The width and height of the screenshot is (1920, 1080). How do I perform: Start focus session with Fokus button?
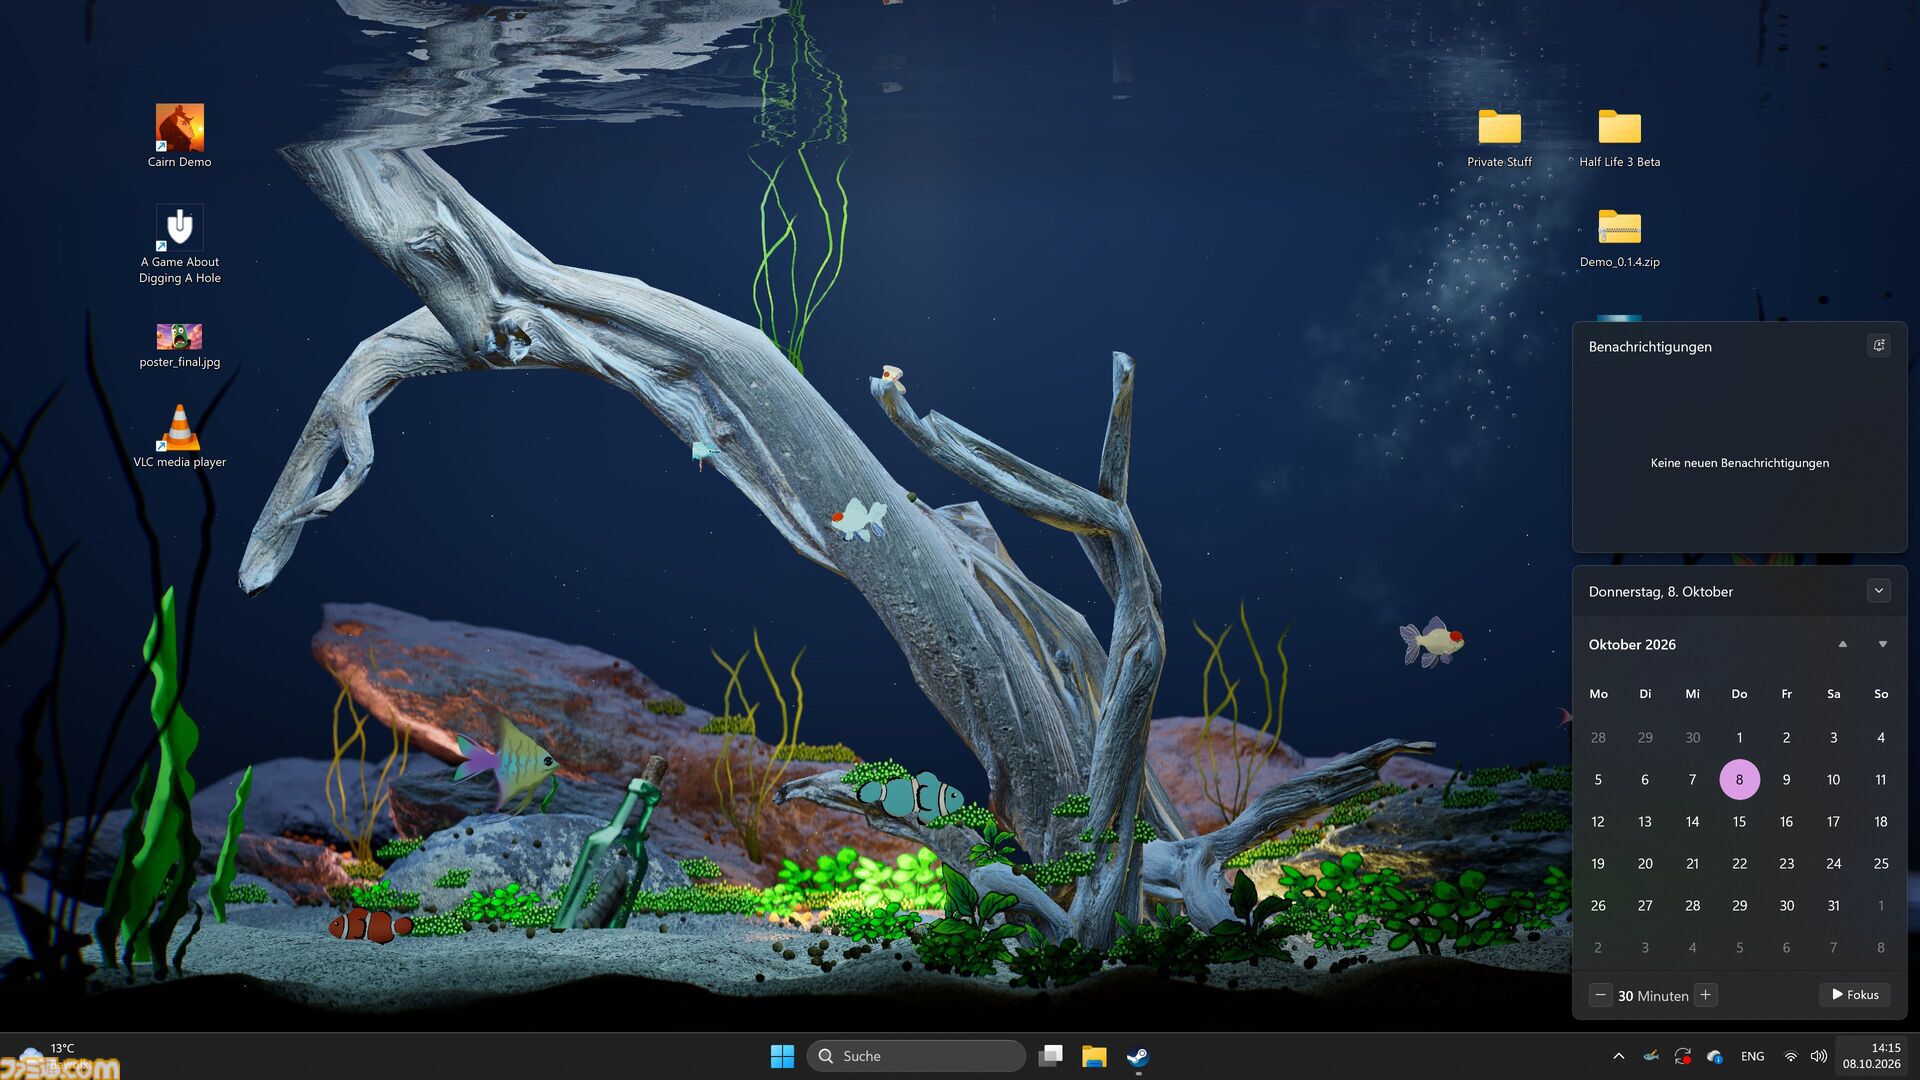[1855, 995]
